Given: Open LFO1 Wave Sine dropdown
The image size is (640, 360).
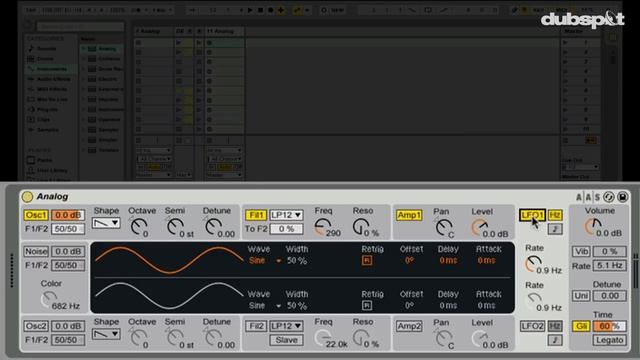Looking at the screenshot, I should pyautogui.click(x=264, y=260).
